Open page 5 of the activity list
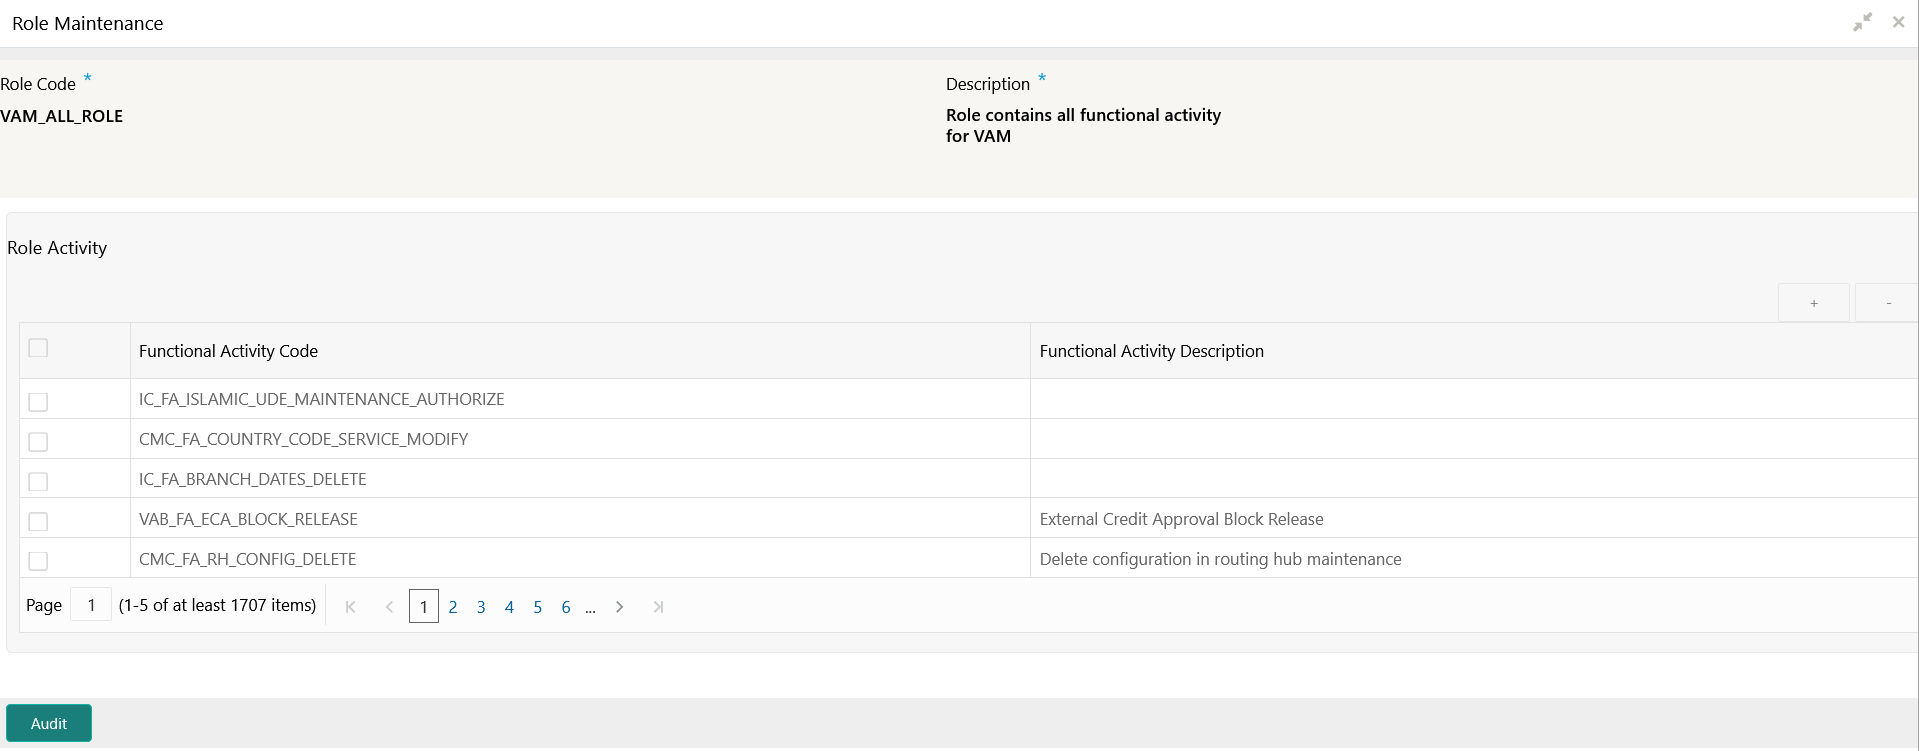The height and width of the screenshot is (751, 1919). click(x=537, y=607)
